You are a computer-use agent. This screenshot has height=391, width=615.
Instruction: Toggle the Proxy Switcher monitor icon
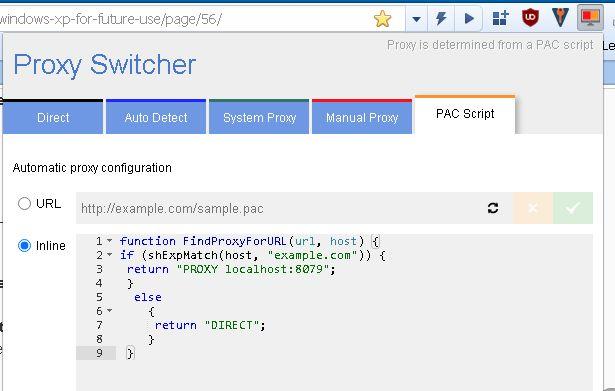pos(590,18)
